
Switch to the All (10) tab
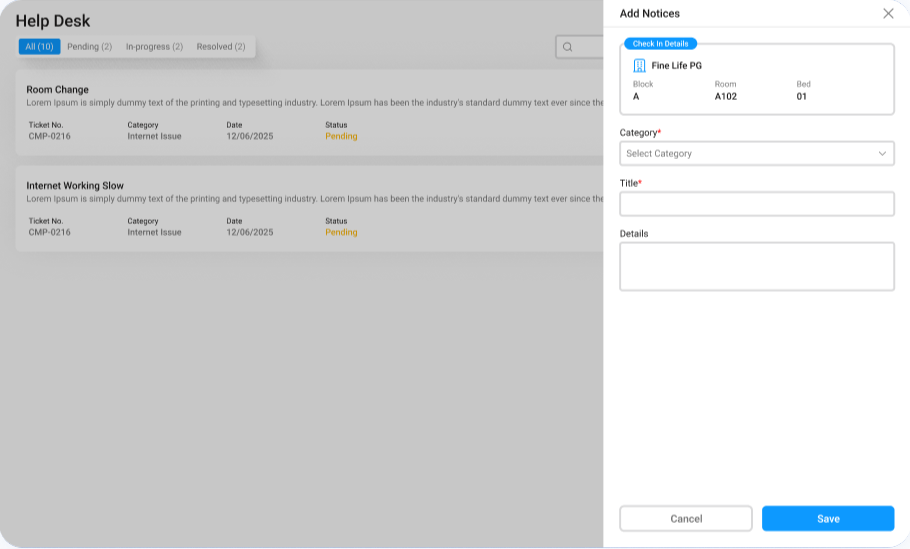(39, 47)
